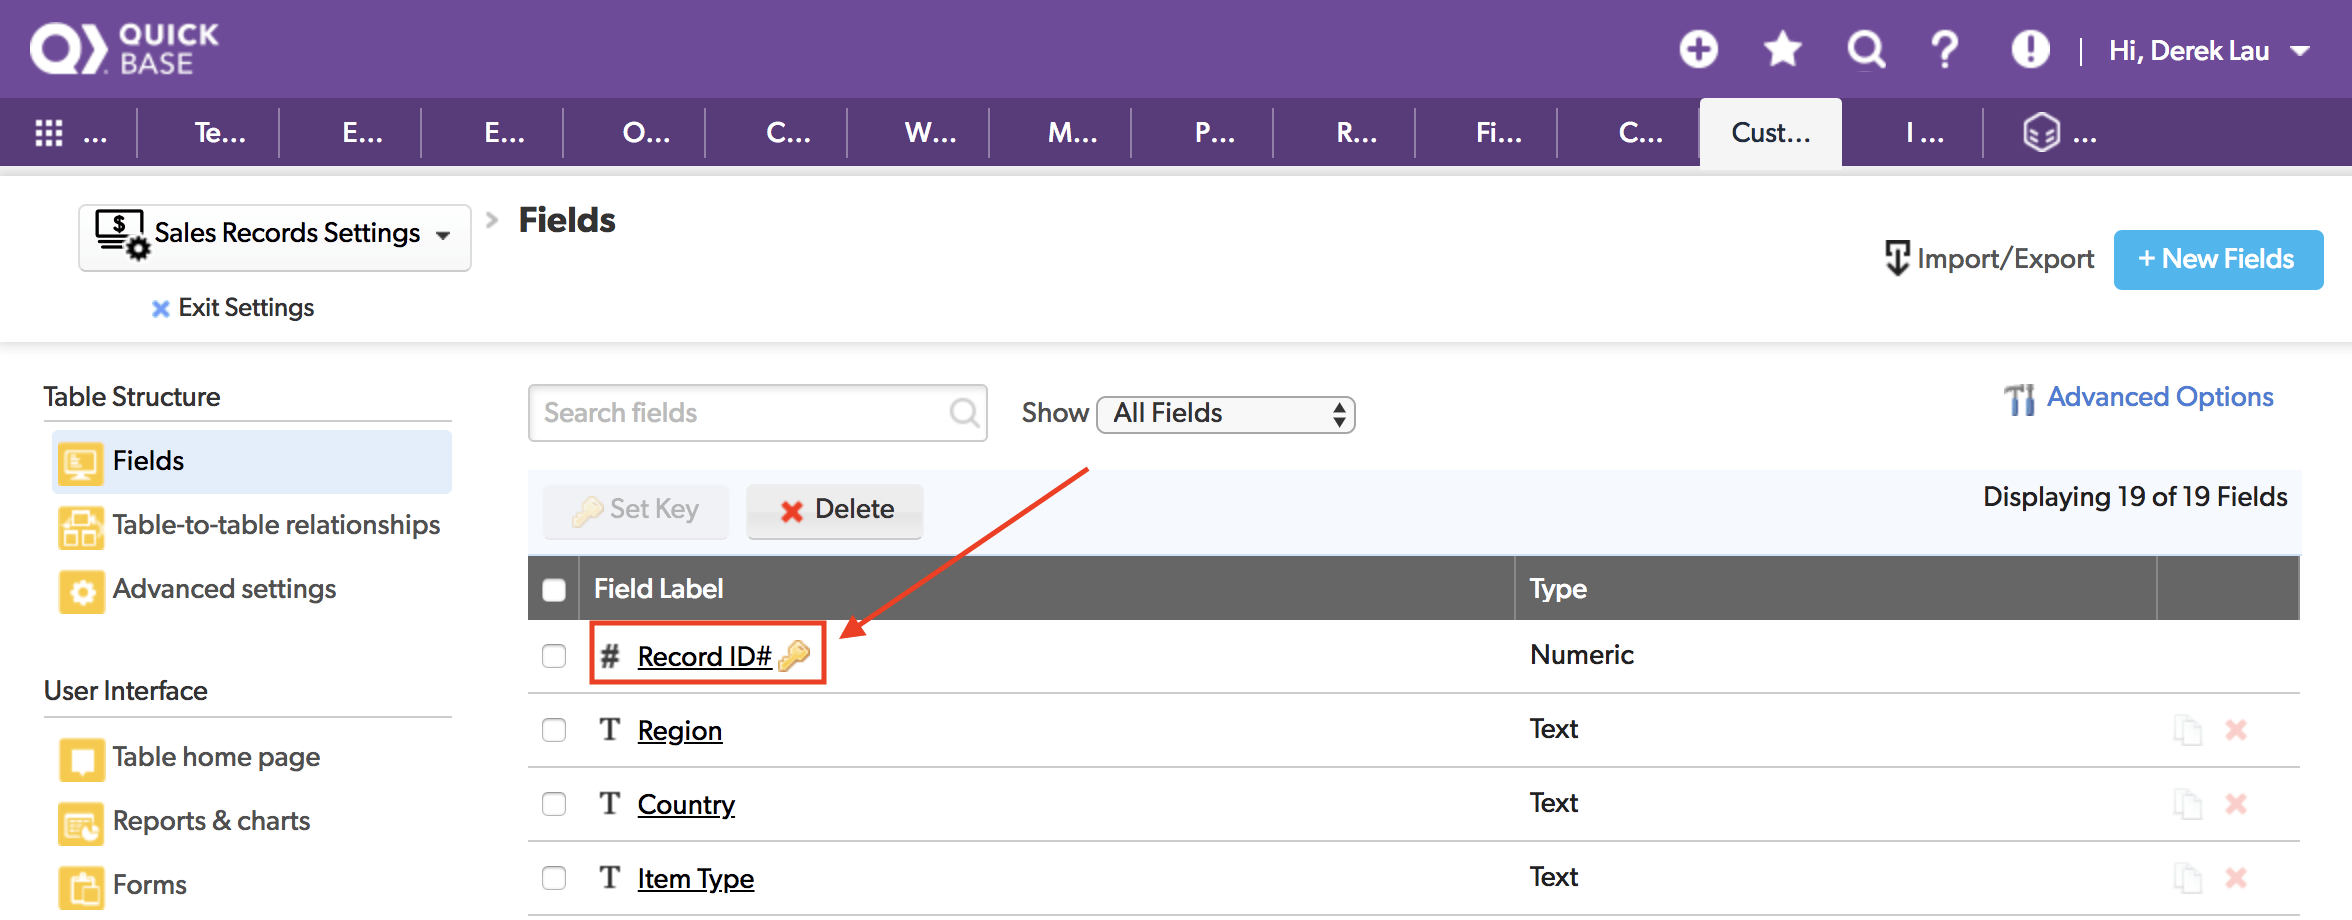This screenshot has width=2352, height=920.
Task: Click the Set Key button with key icon
Action: (x=635, y=510)
